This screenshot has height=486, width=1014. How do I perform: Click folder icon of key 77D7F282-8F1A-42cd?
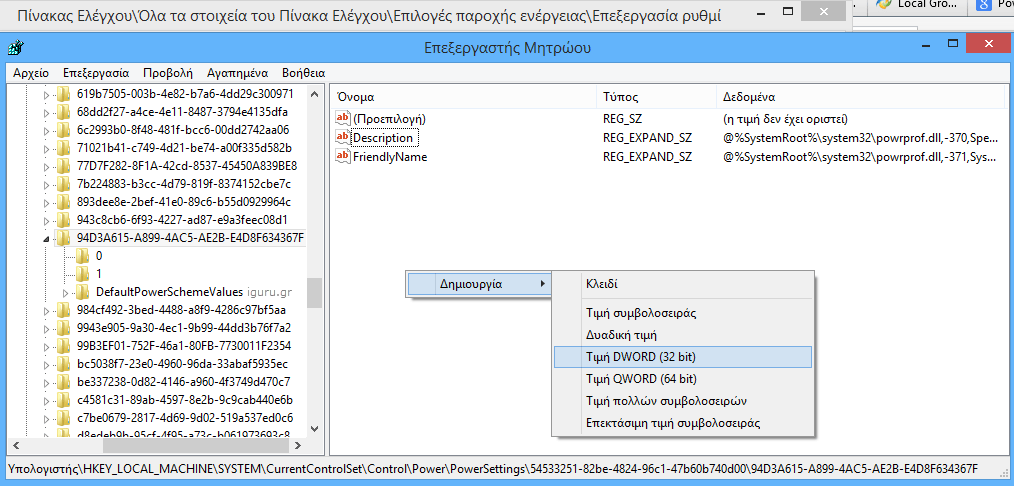coord(63,166)
